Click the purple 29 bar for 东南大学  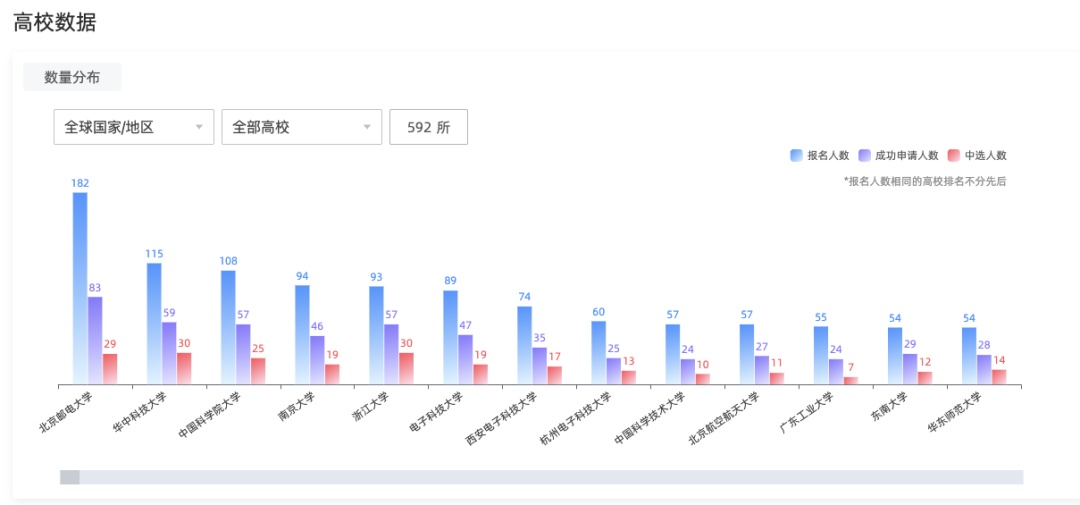click(x=910, y=369)
